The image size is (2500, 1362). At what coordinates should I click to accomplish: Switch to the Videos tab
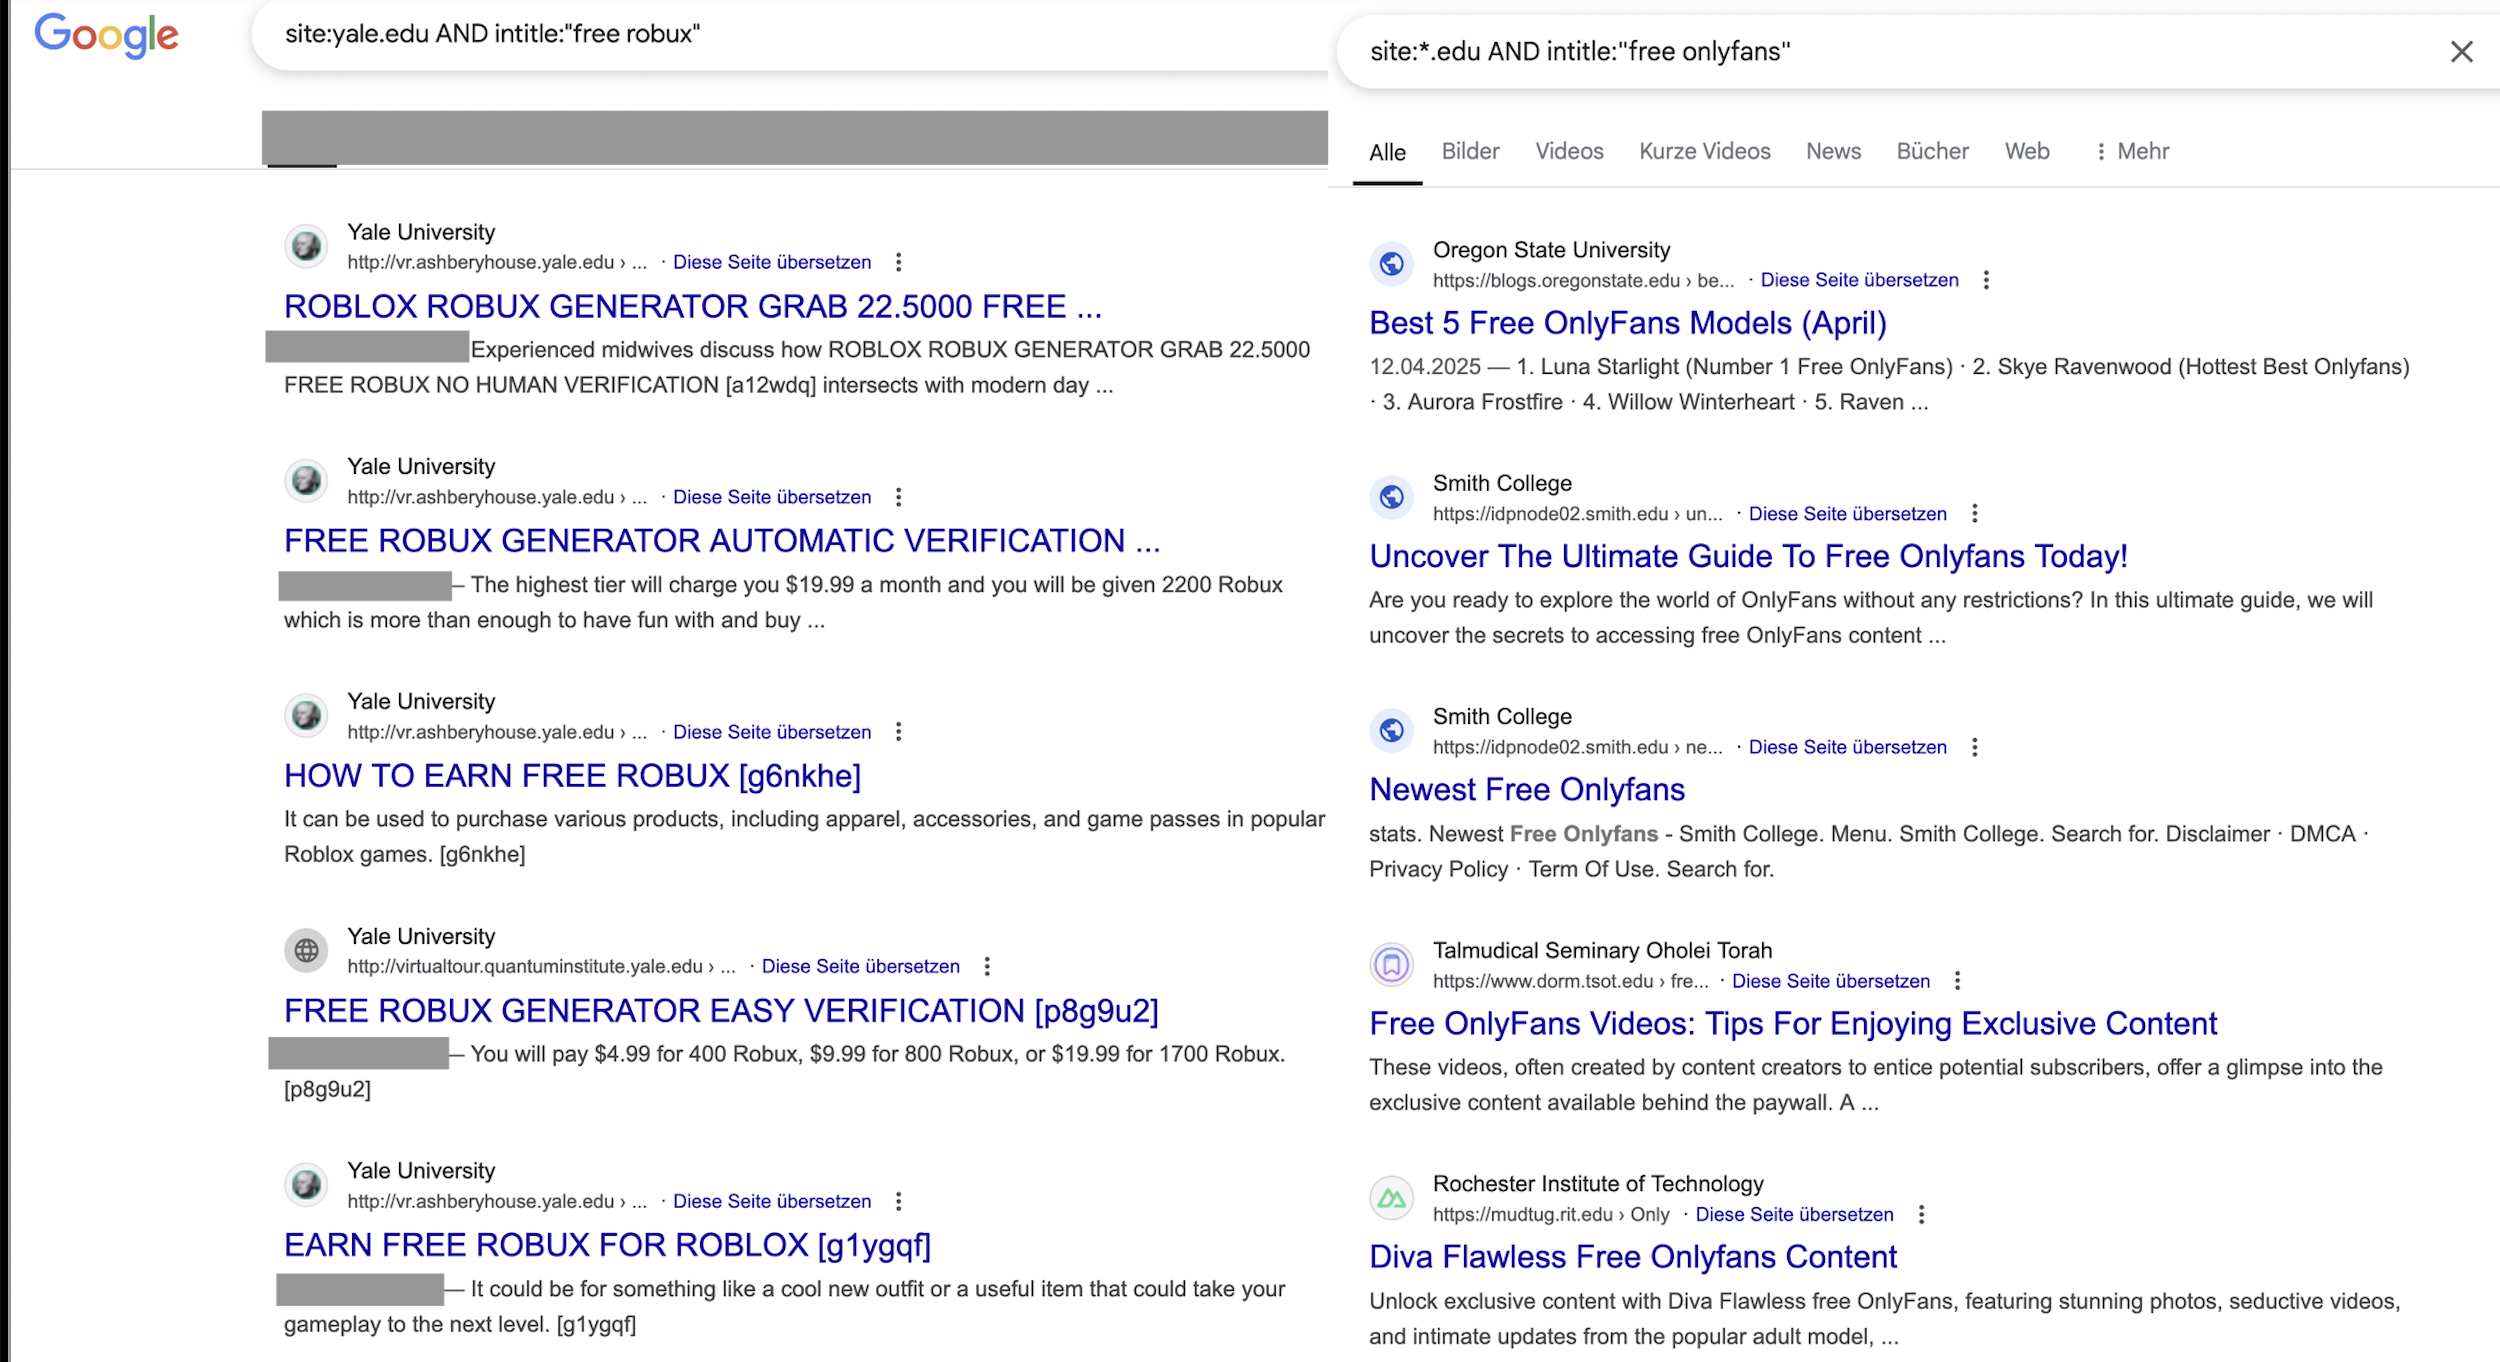coord(1569,151)
